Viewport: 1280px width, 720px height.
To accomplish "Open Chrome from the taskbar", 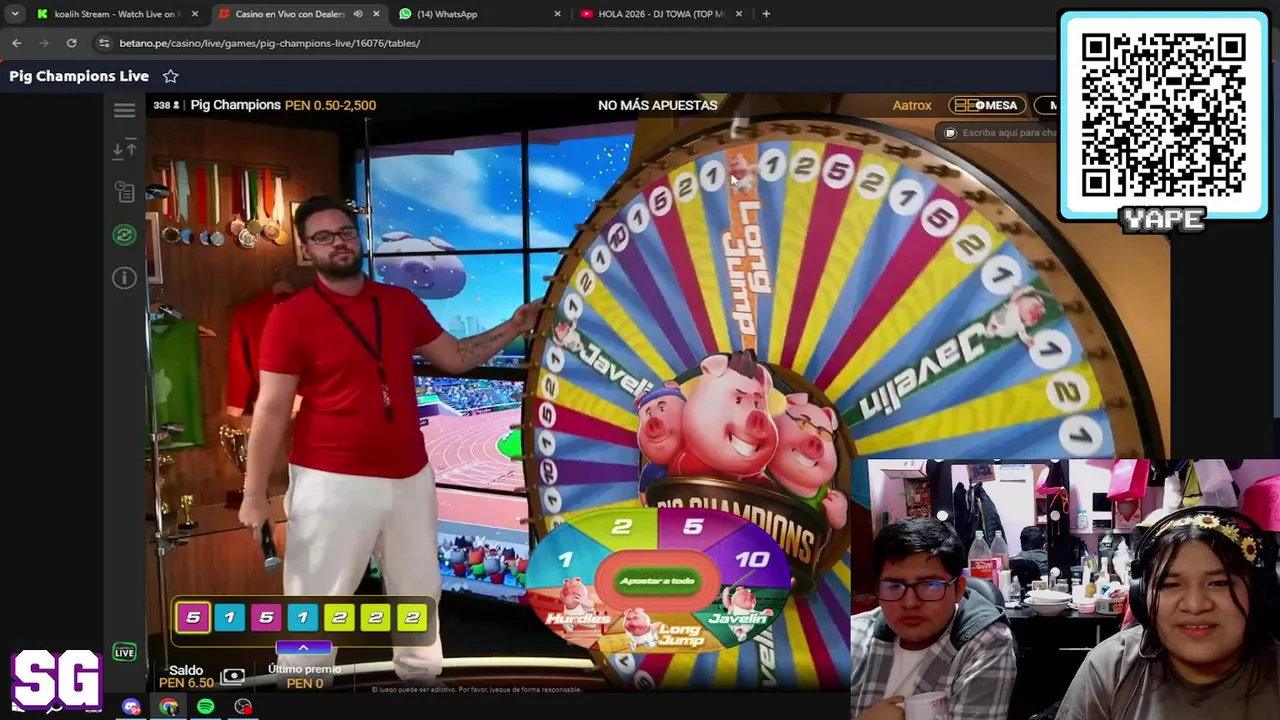I will click(x=168, y=707).
